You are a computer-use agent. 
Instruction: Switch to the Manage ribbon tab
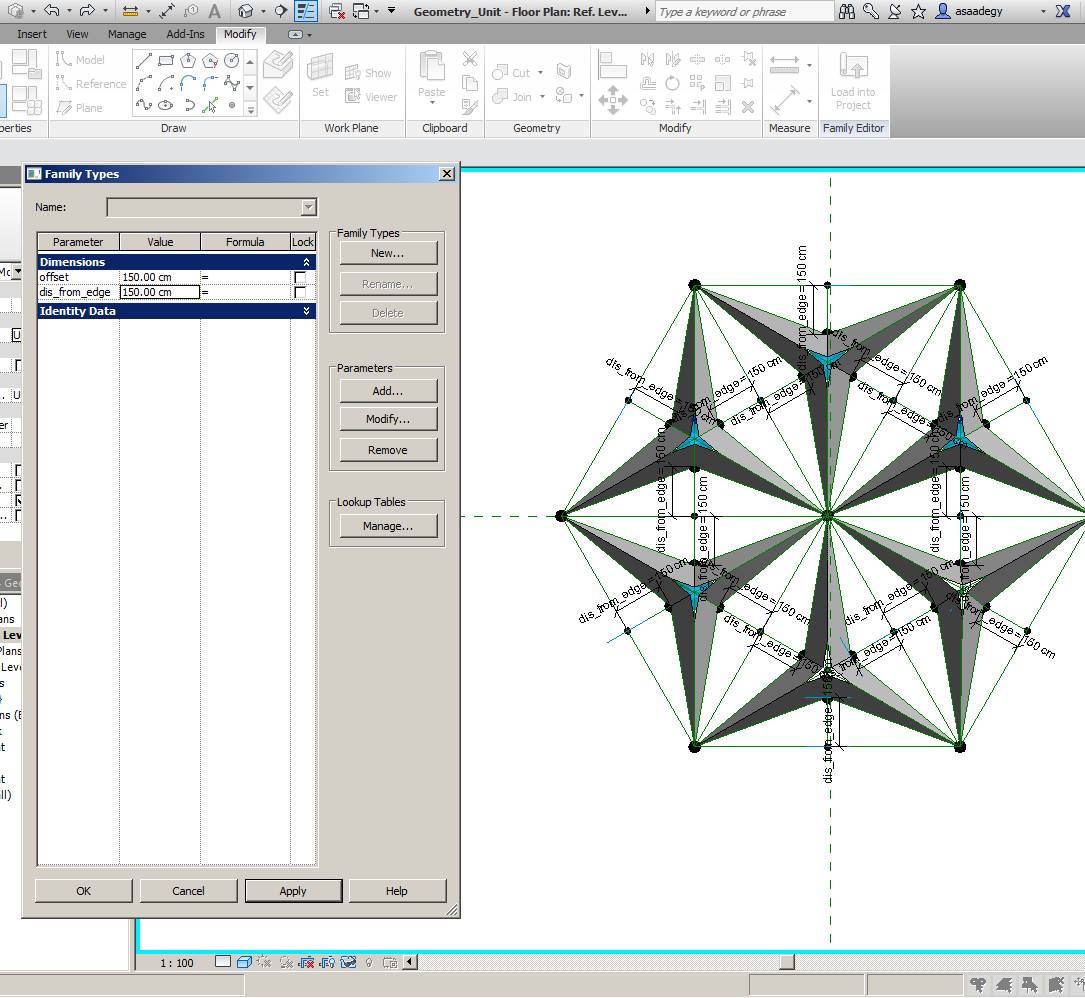127,33
